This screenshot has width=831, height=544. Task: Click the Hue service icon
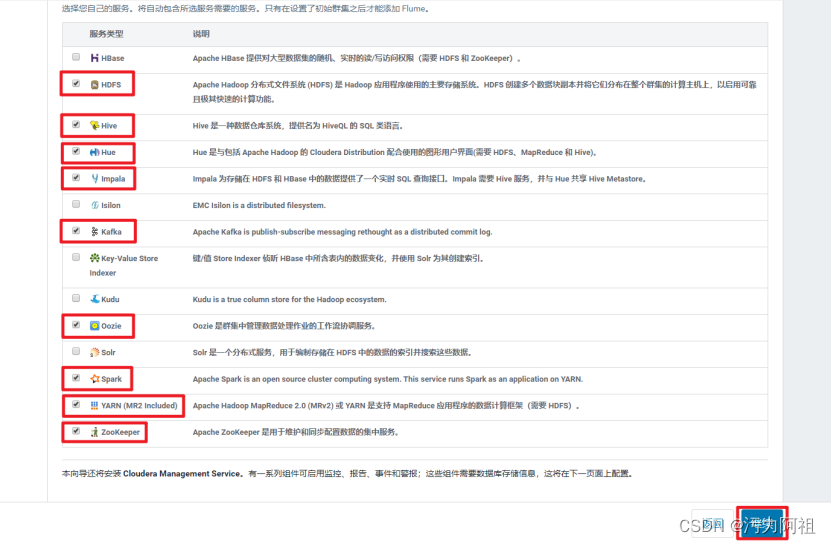click(x=94, y=152)
